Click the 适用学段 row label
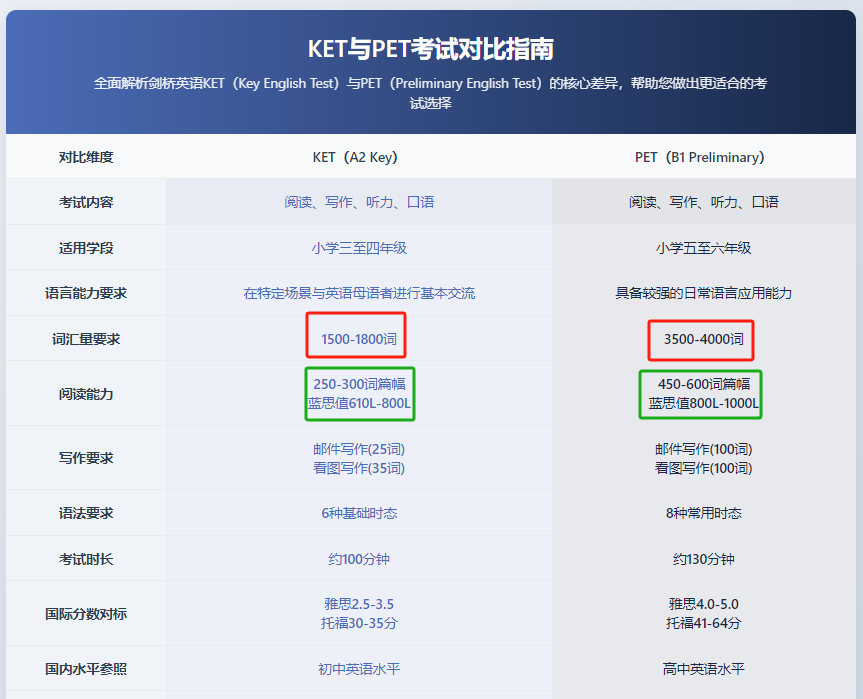Image resolution: width=863 pixels, height=699 pixels. [x=86, y=248]
